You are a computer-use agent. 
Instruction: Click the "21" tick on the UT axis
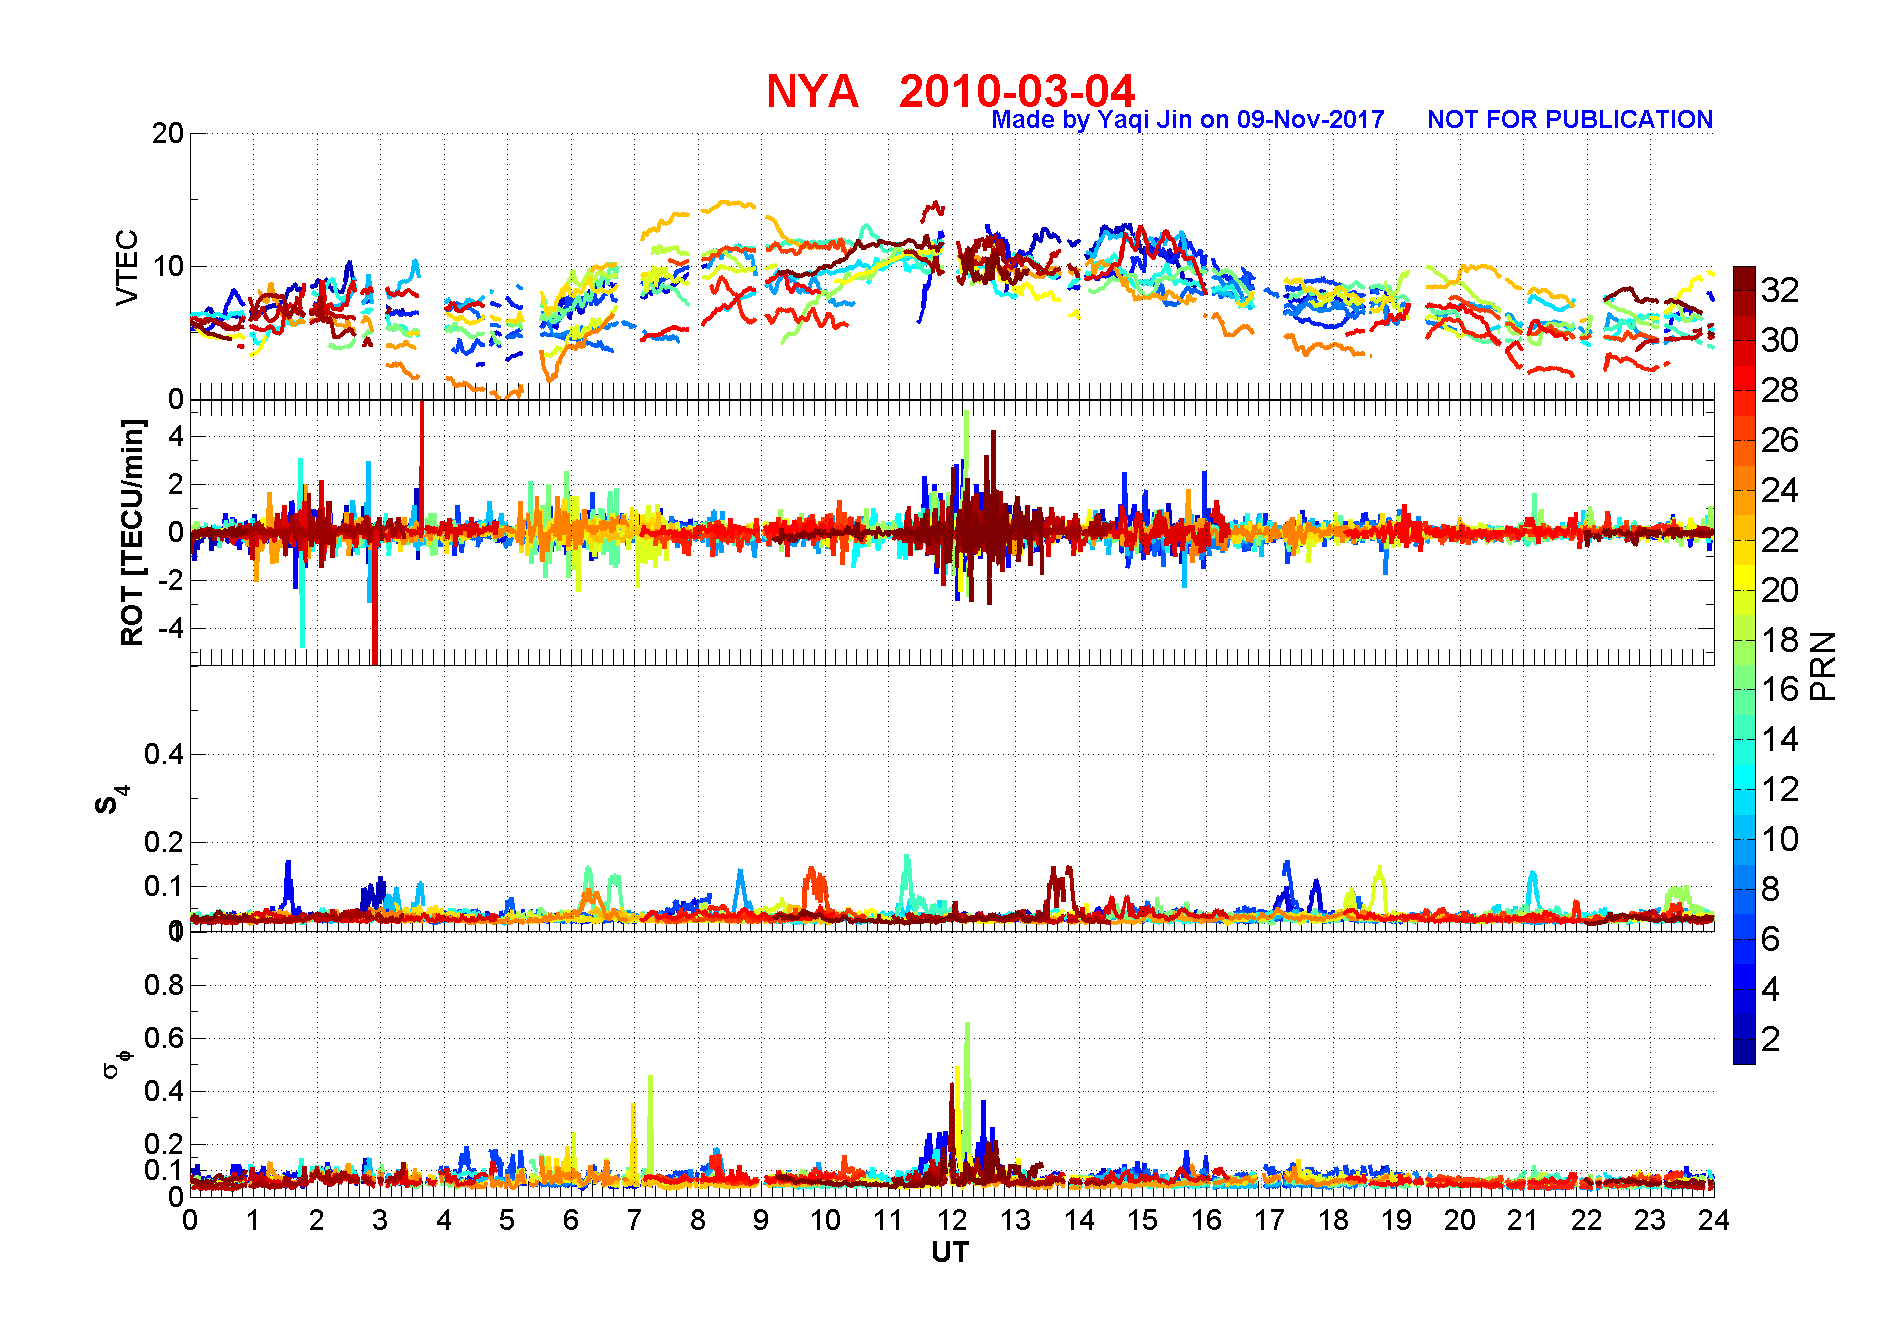click(x=1523, y=1220)
